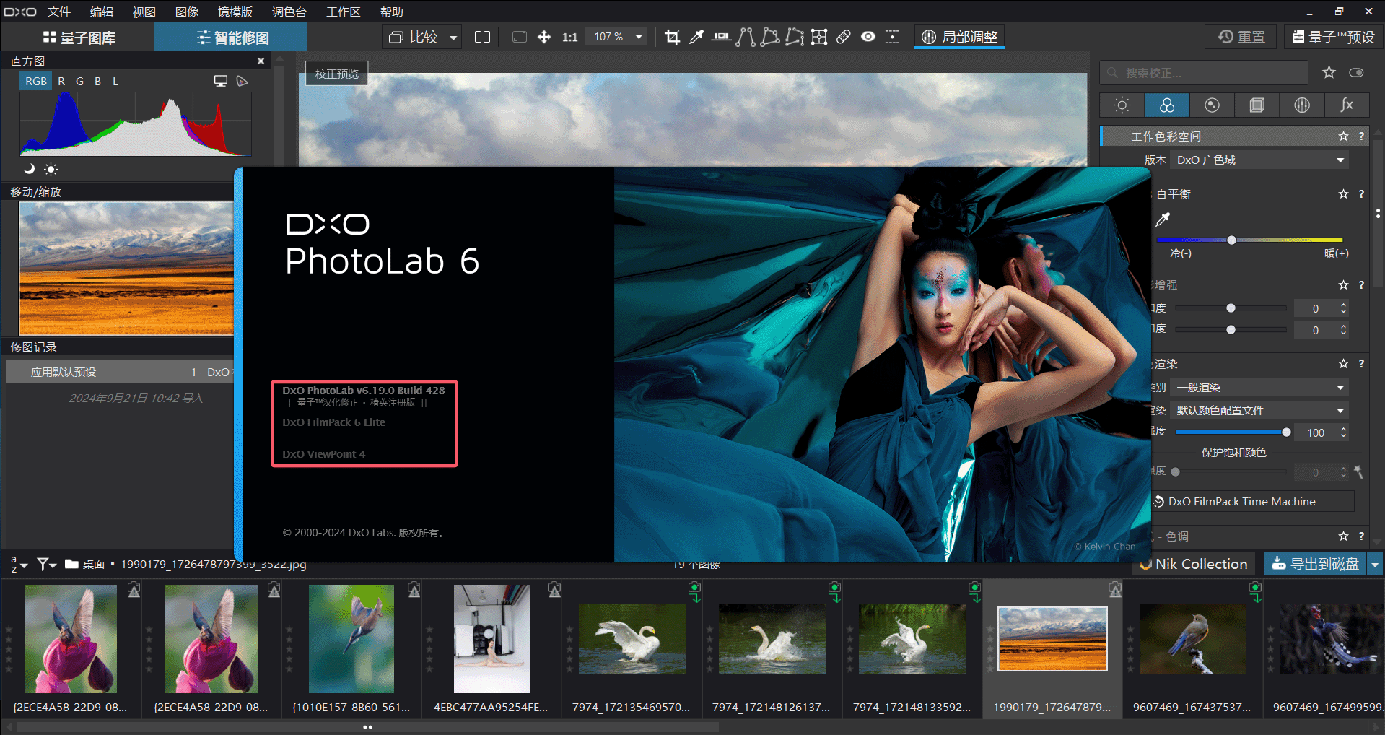This screenshot has width=1385, height=735.
Task: Open the filmstrip filter funnel
Action: (x=46, y=564)
